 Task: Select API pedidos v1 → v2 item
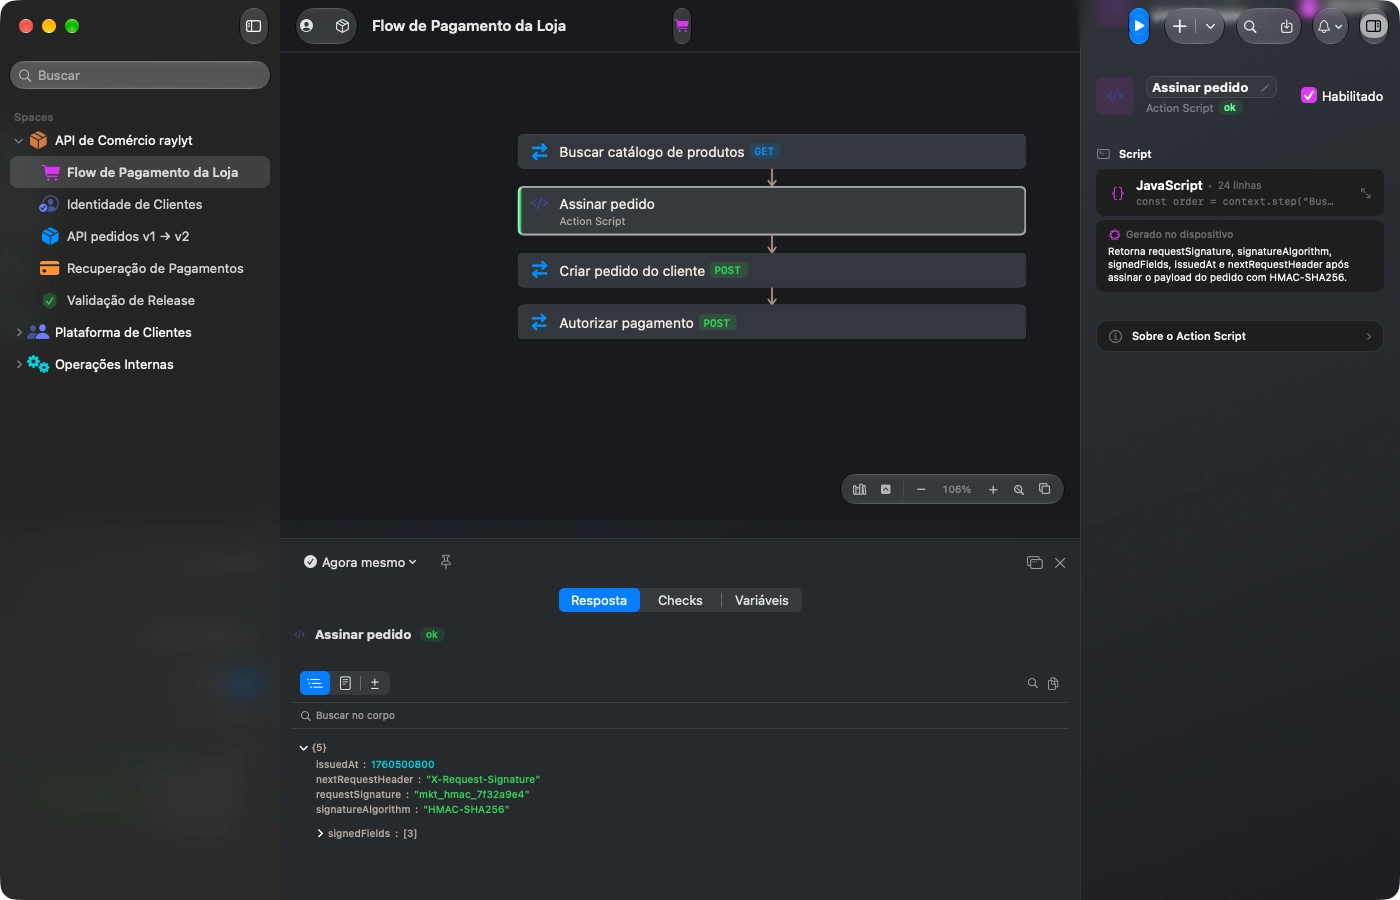[140, 236]
